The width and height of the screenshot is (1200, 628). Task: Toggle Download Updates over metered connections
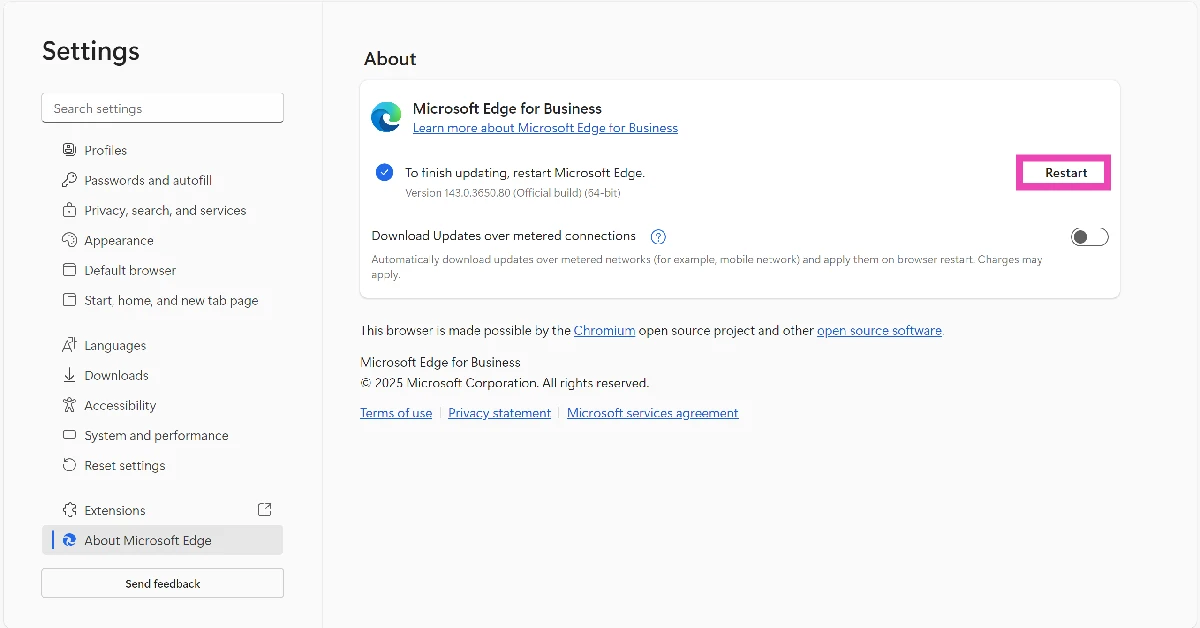tap(1089, 236)
